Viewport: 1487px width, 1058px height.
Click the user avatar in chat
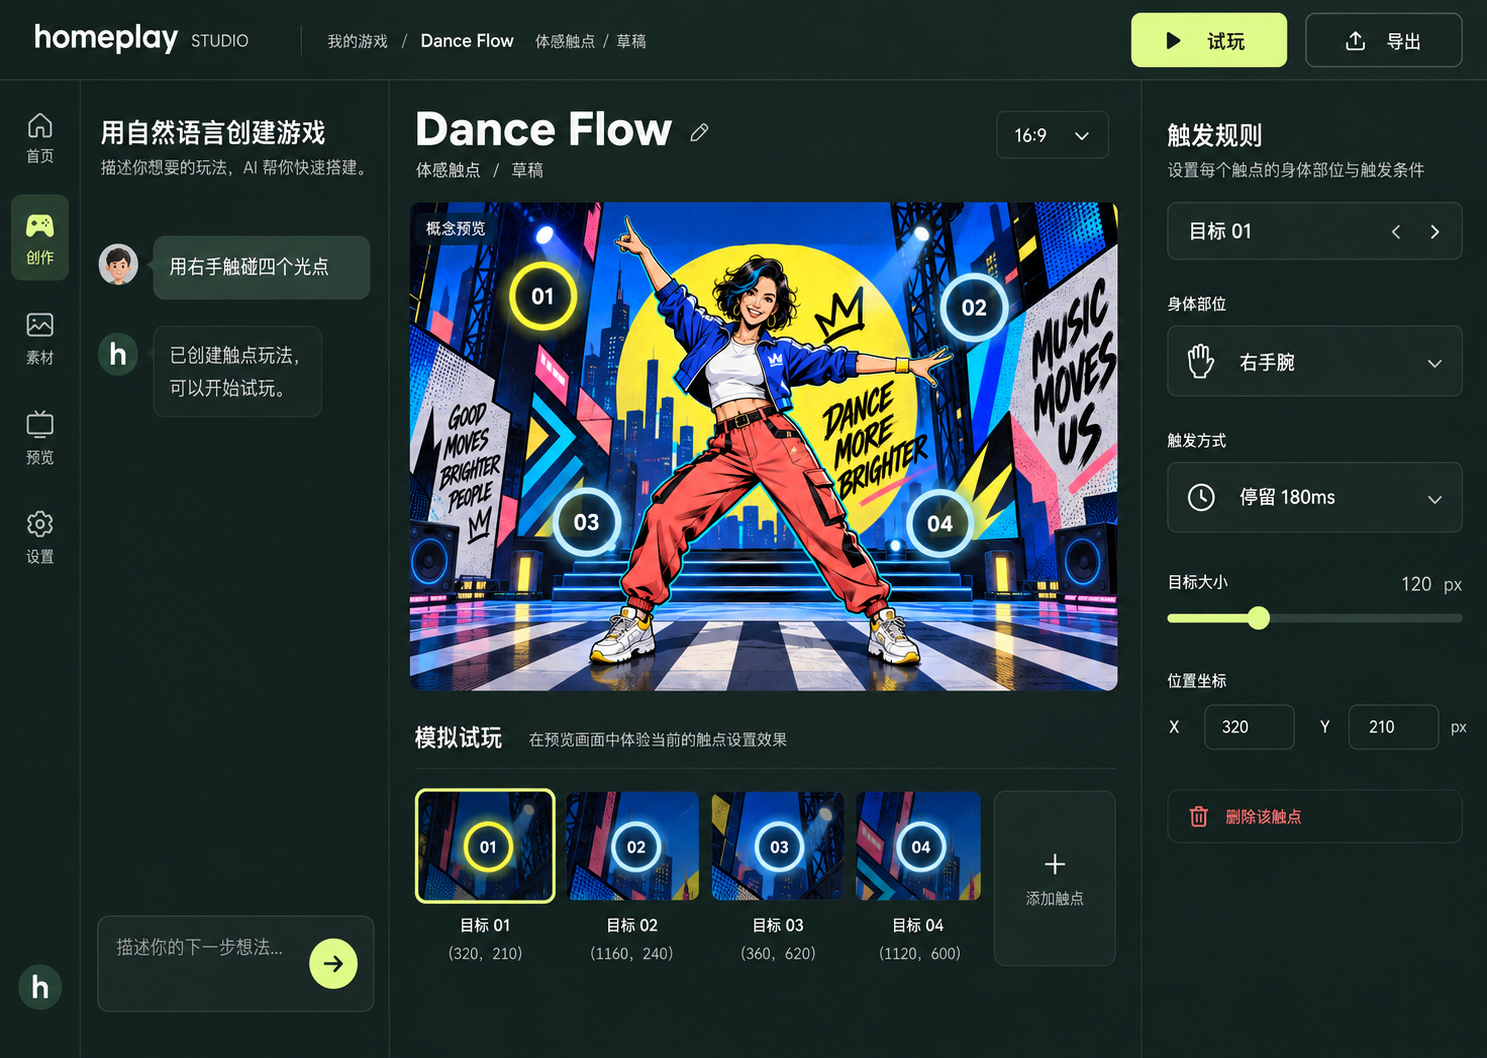(118, 265)
